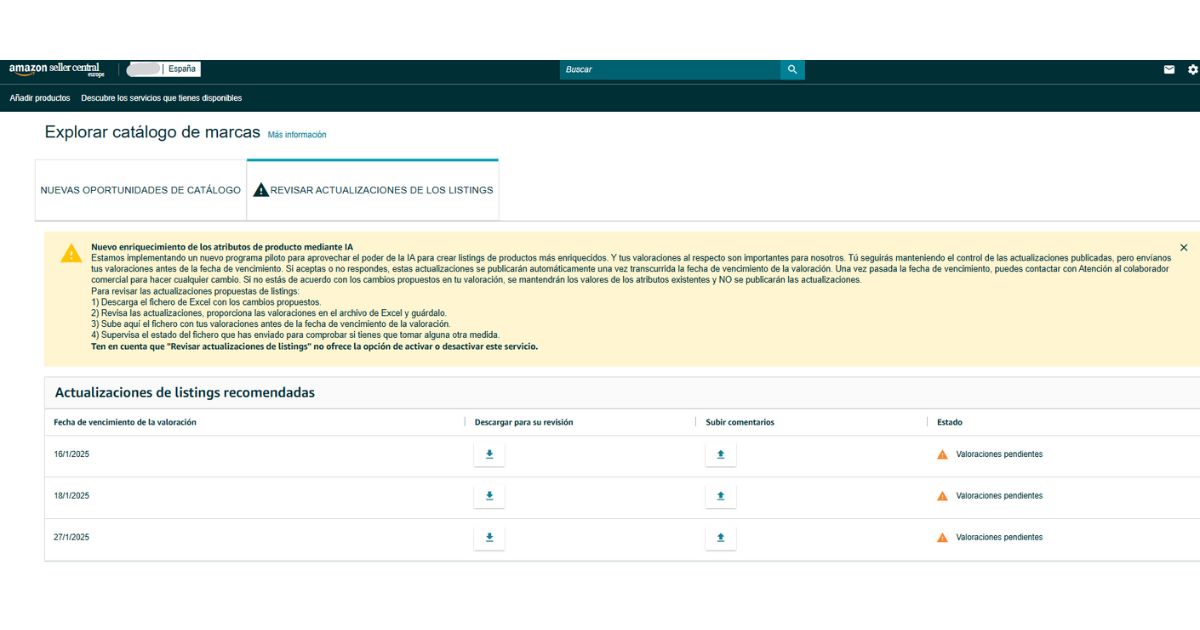This screenshot has width=1200, height=630.
Task: Click the warning icon next to 16/1/2025 status
Action: point(942,455)
